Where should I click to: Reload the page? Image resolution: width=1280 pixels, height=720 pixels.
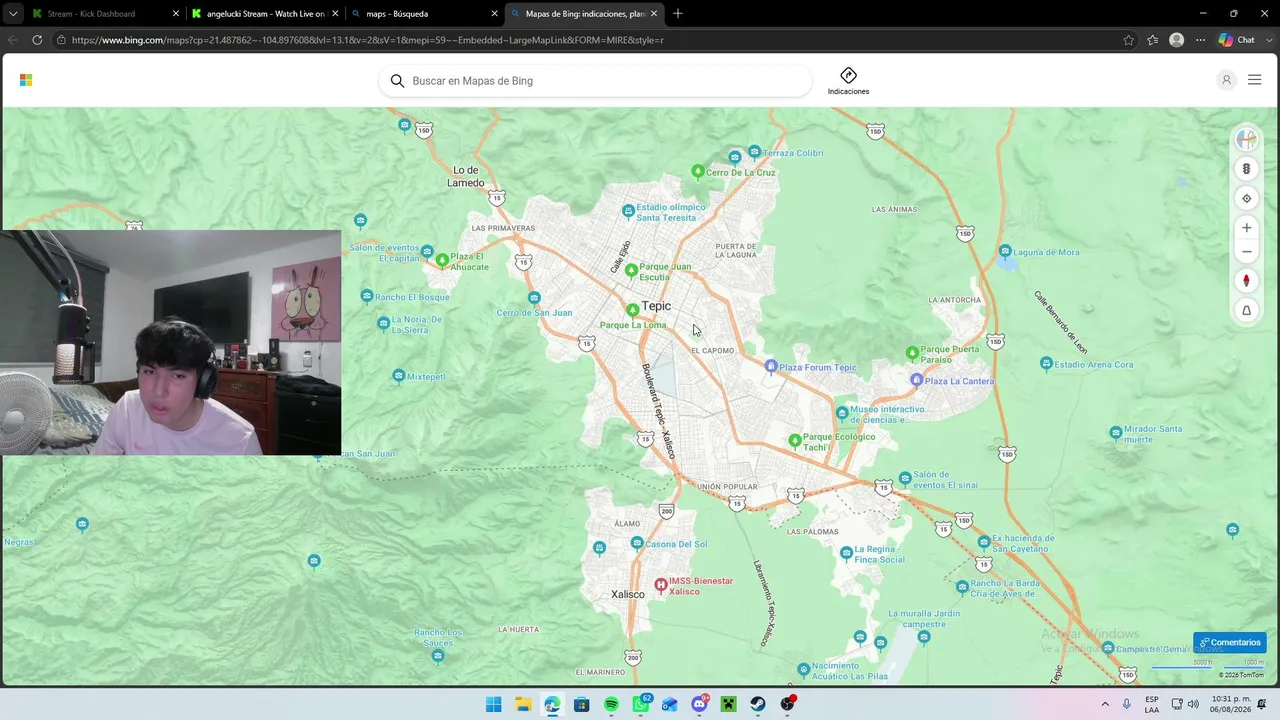pos(37,40)
